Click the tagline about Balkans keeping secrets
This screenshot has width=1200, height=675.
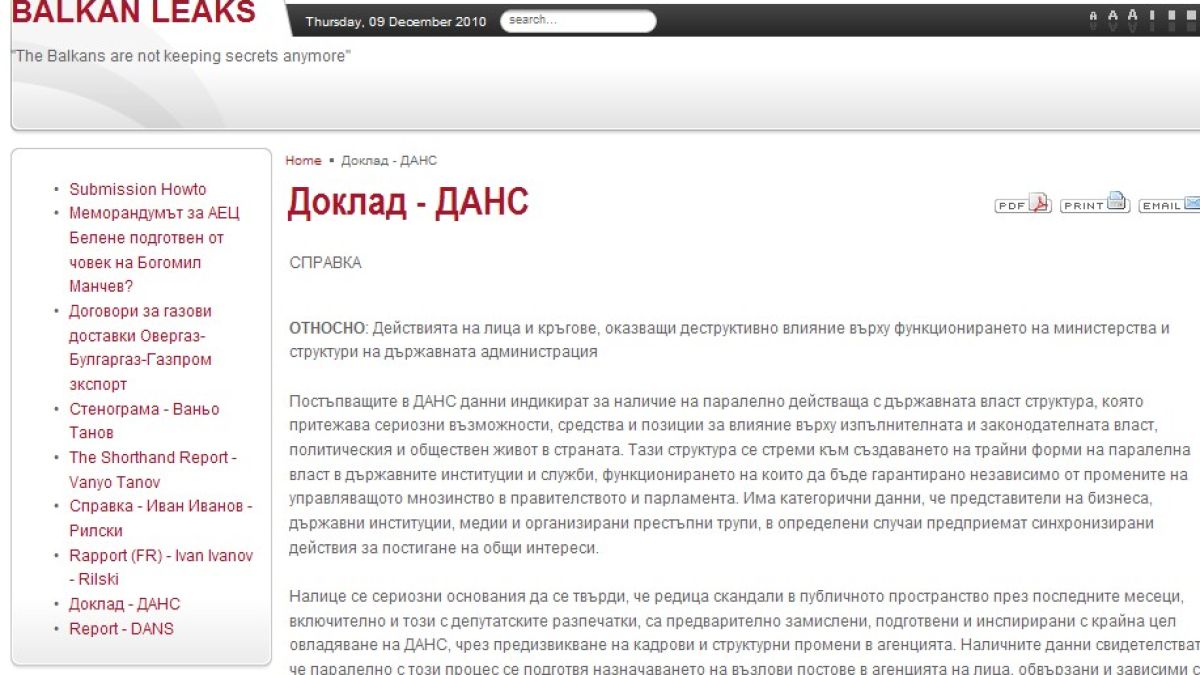(x=181, y=56)
